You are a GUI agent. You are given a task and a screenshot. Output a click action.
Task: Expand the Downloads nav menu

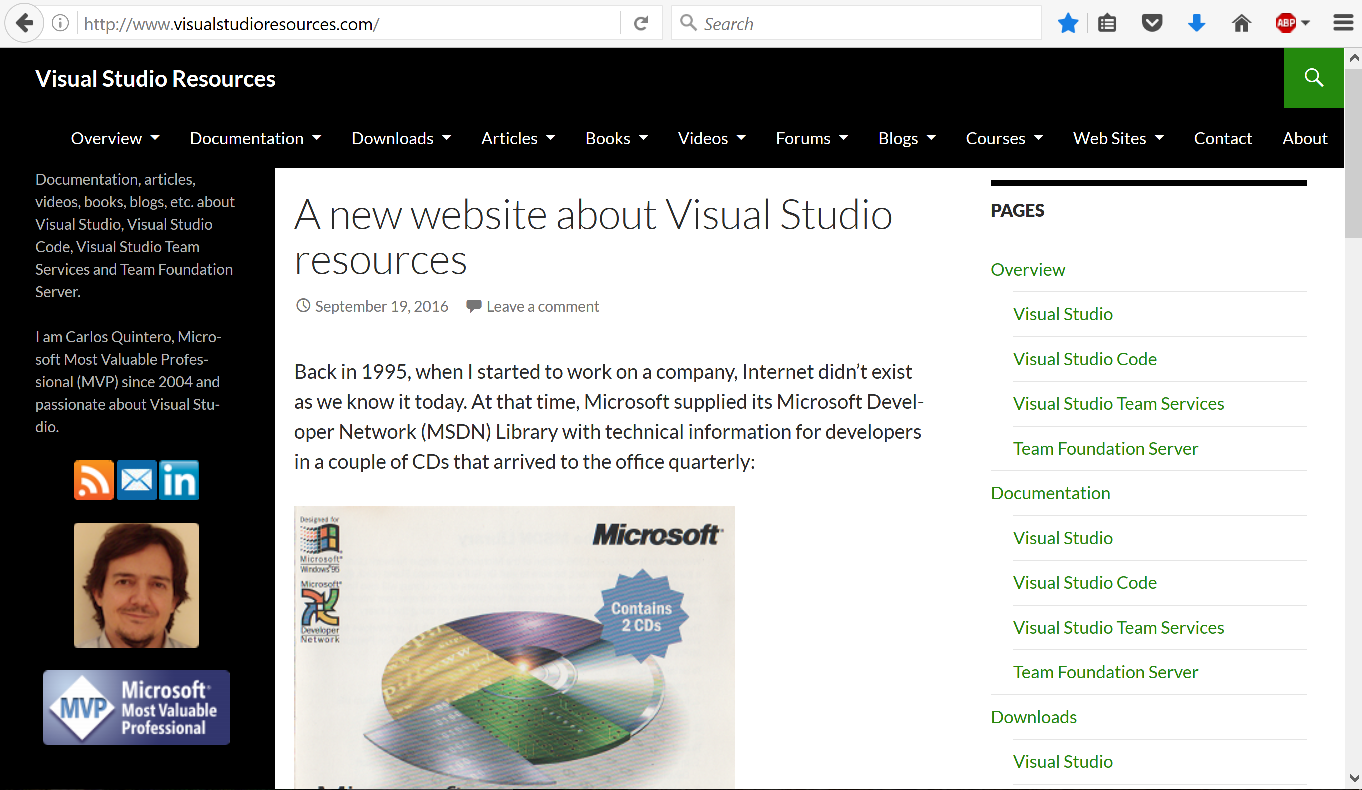[x=402, y=138]
